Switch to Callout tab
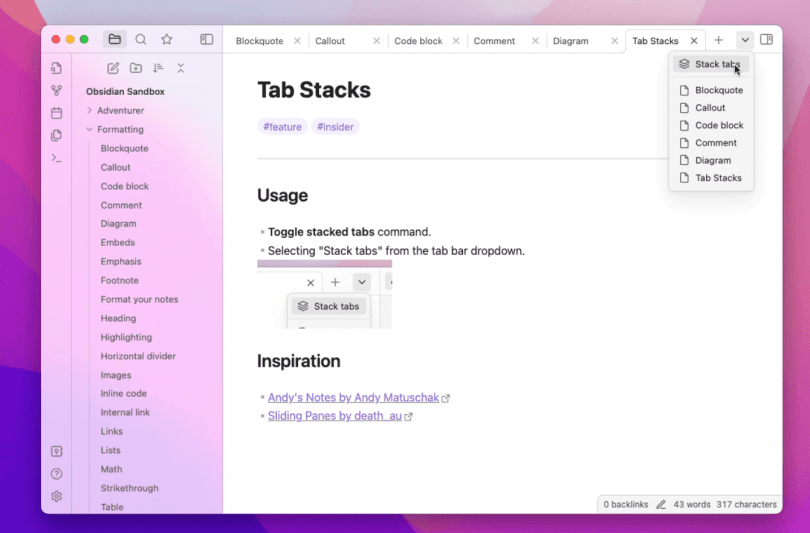The height and width of the screenshot is (533, 810). point(330,41)
